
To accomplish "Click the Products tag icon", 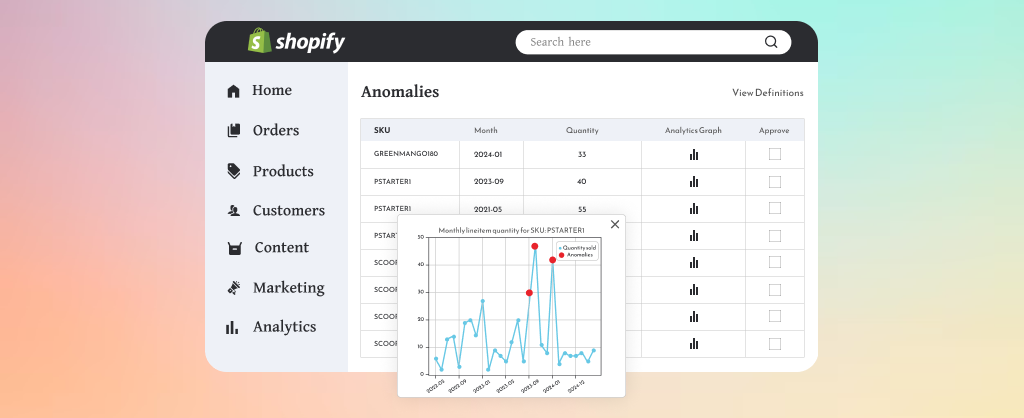I will pos(234,171).
